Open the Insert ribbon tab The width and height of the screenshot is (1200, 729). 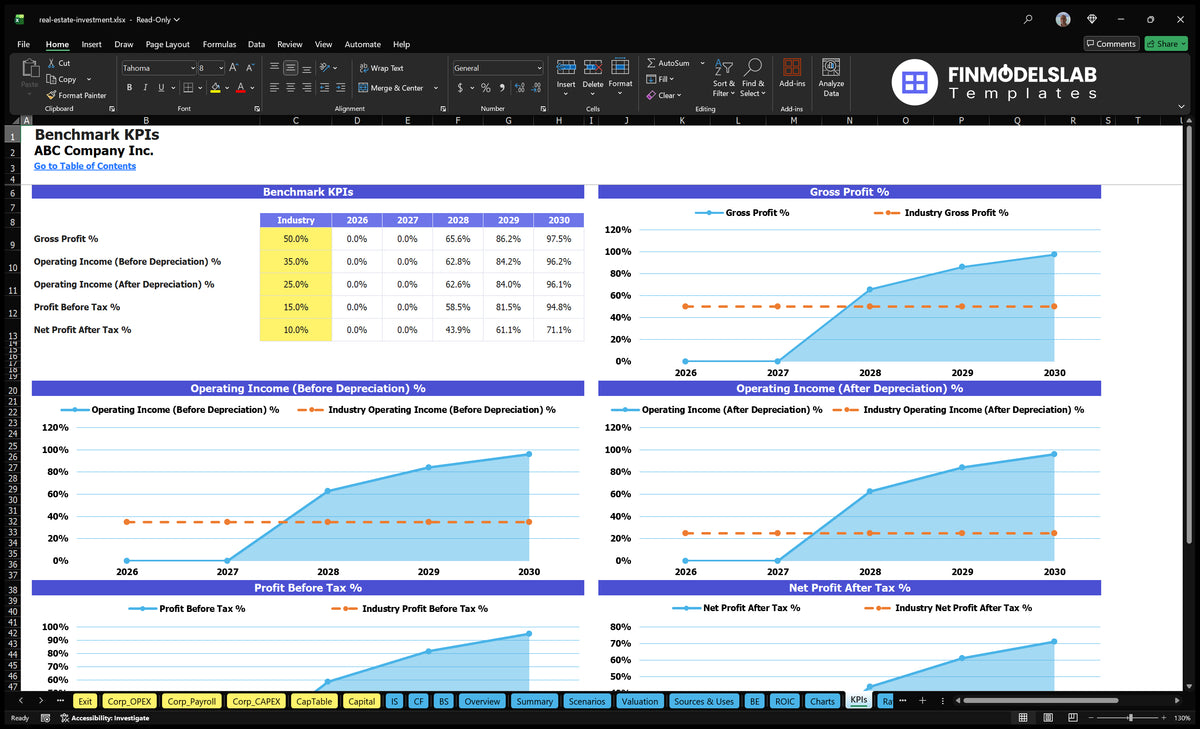point(92,44)
